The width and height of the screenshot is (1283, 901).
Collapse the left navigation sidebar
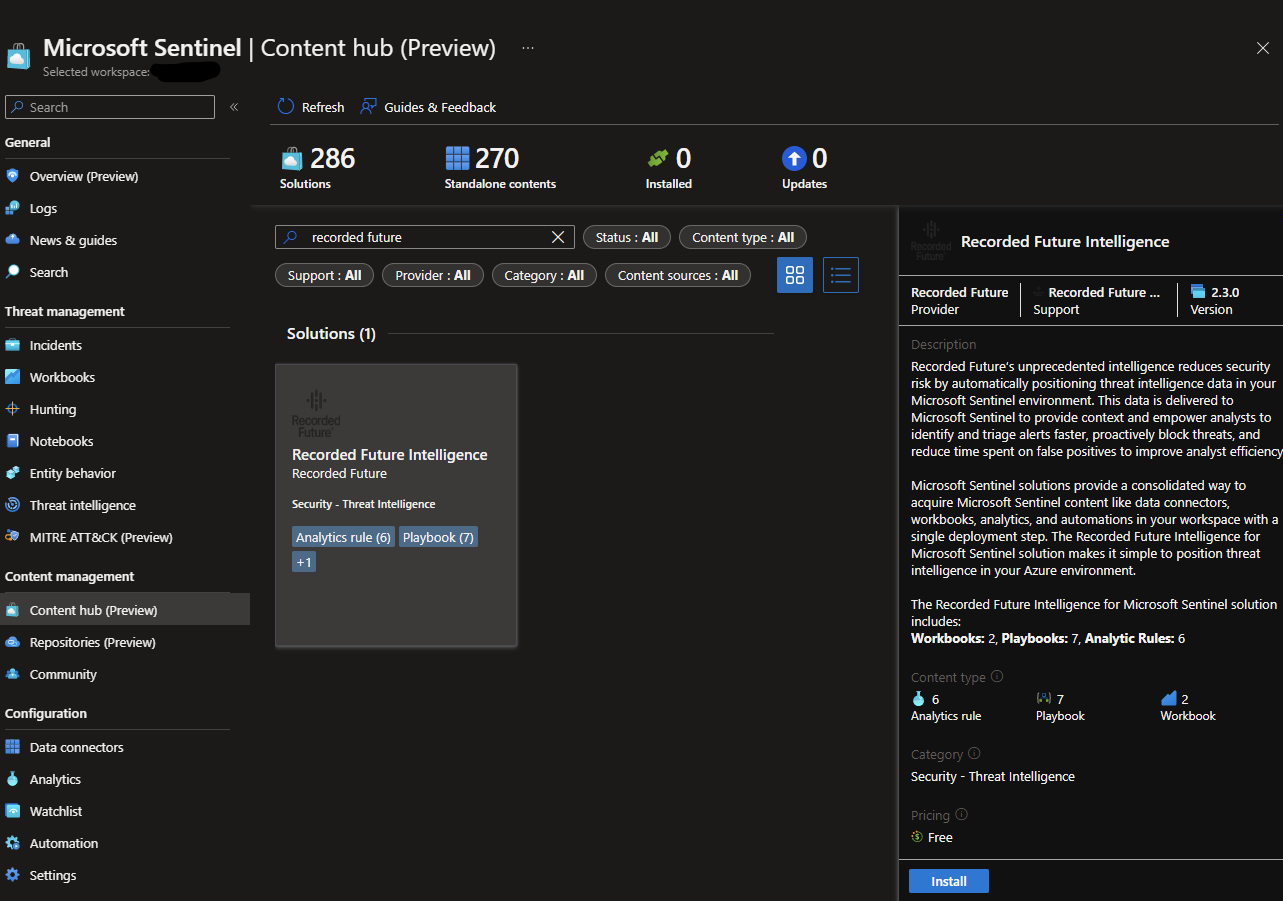tap(234, 107)
